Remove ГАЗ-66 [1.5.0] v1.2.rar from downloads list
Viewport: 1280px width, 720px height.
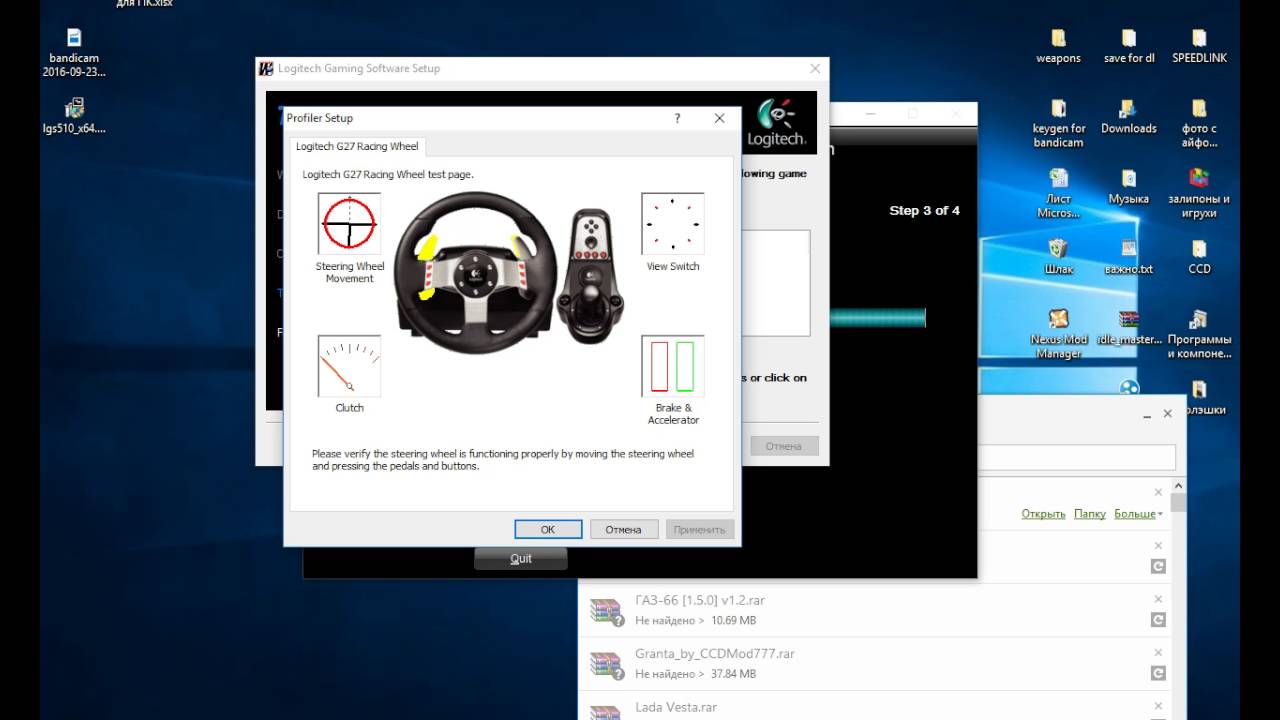1158,599
